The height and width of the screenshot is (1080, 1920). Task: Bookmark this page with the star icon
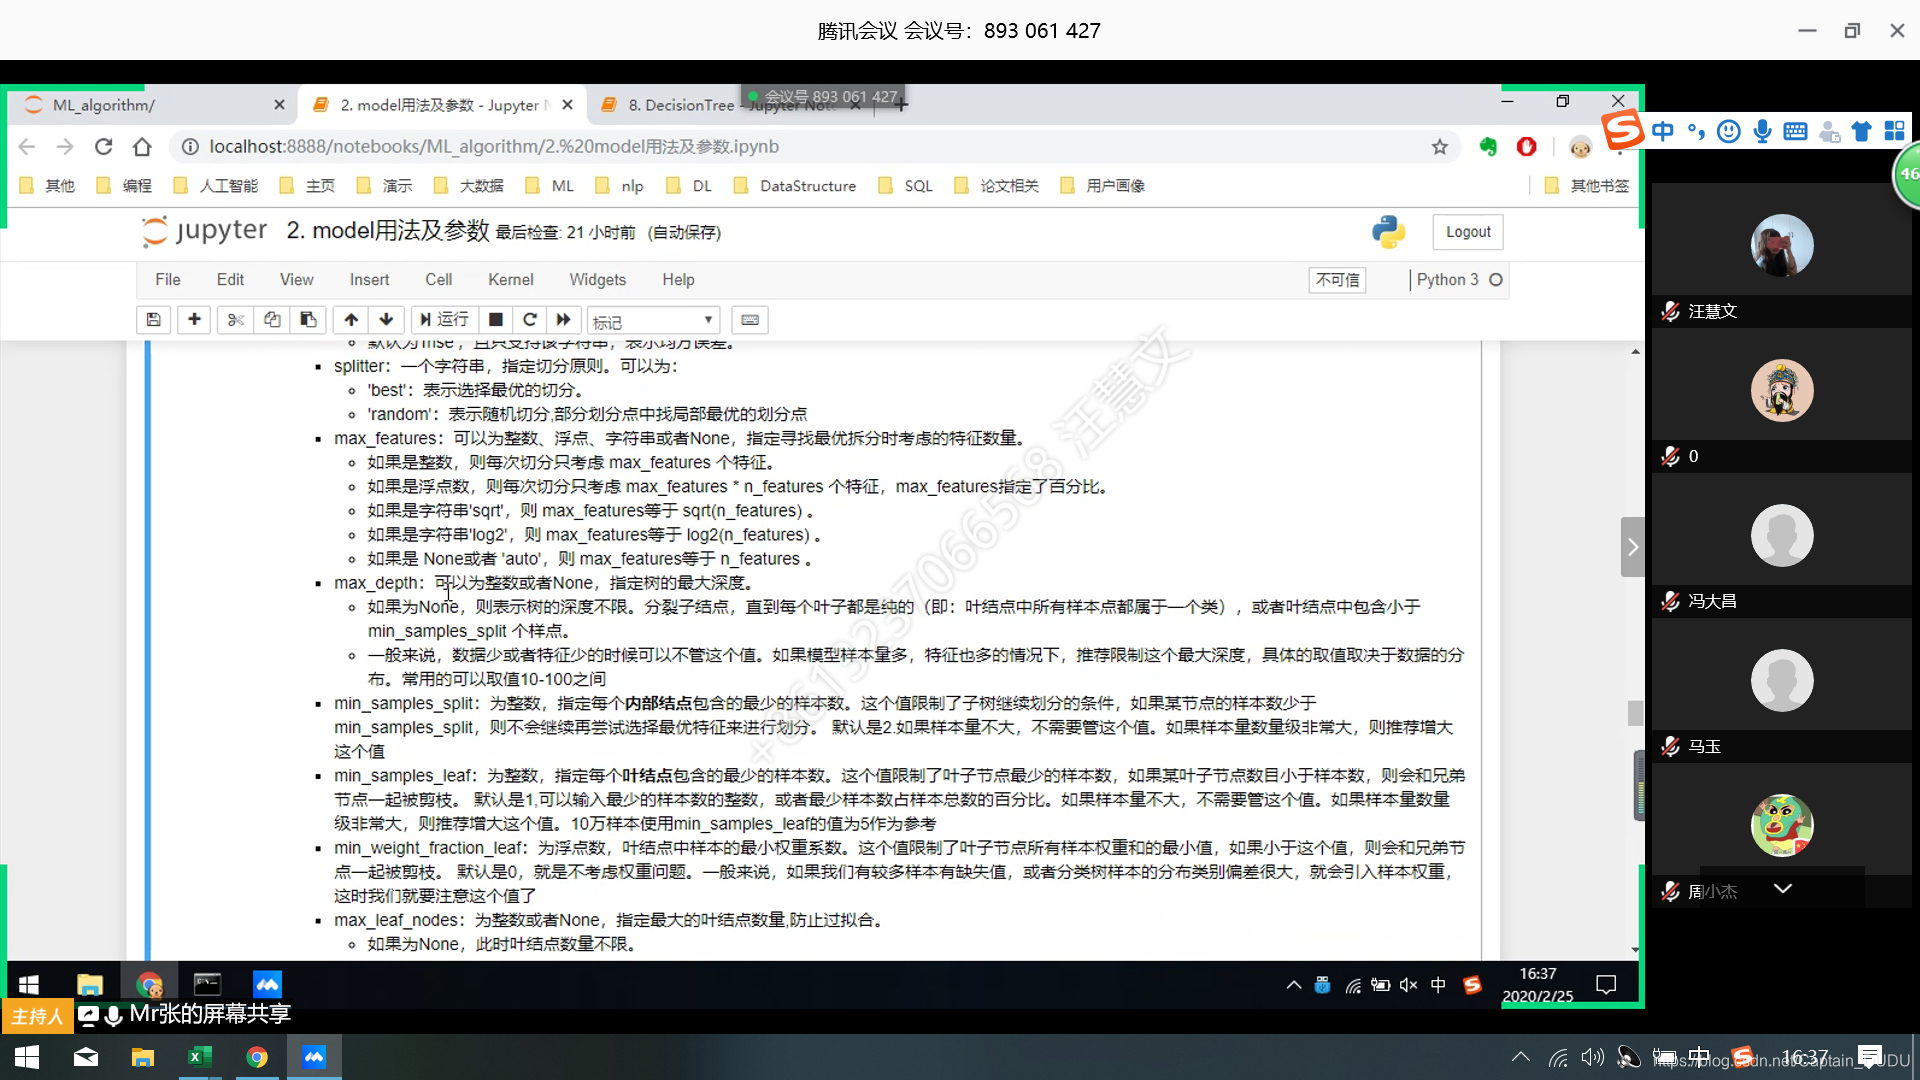(x=1439, y=147)
